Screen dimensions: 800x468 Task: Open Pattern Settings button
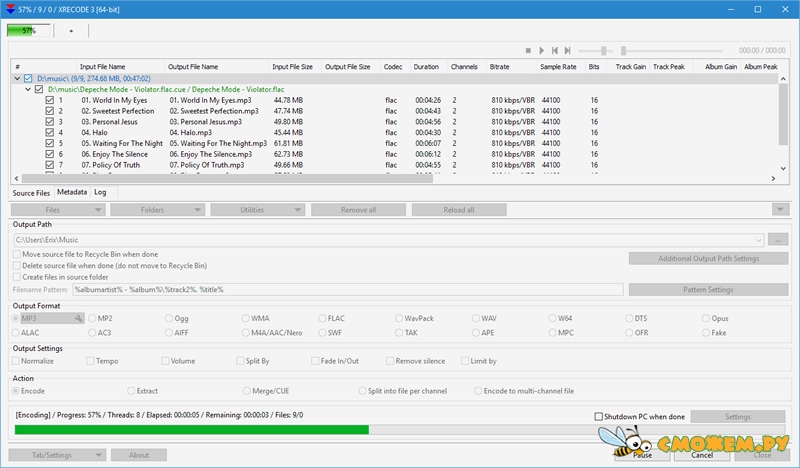pyautogui.click(x=709, y=289)
